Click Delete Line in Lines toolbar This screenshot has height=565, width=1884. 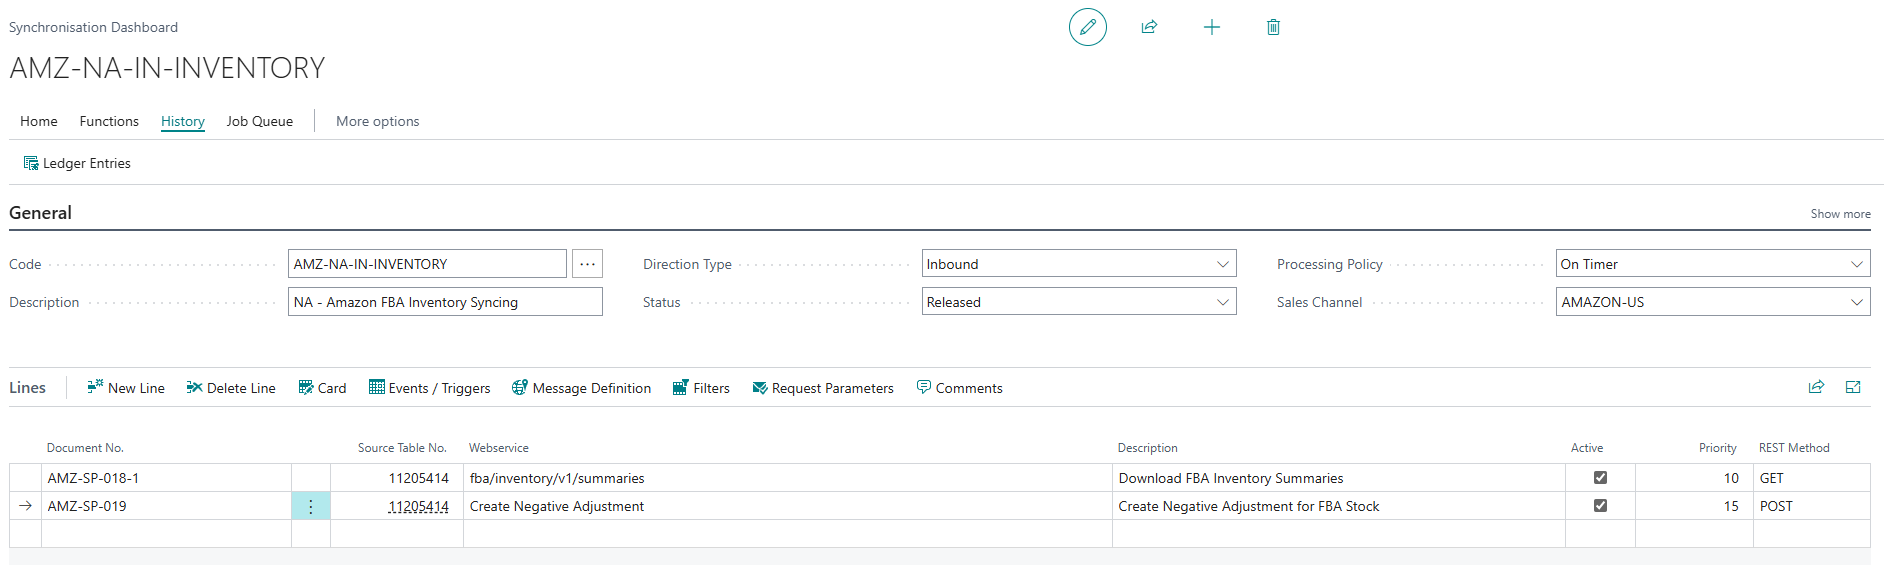[x=231, y=388]
